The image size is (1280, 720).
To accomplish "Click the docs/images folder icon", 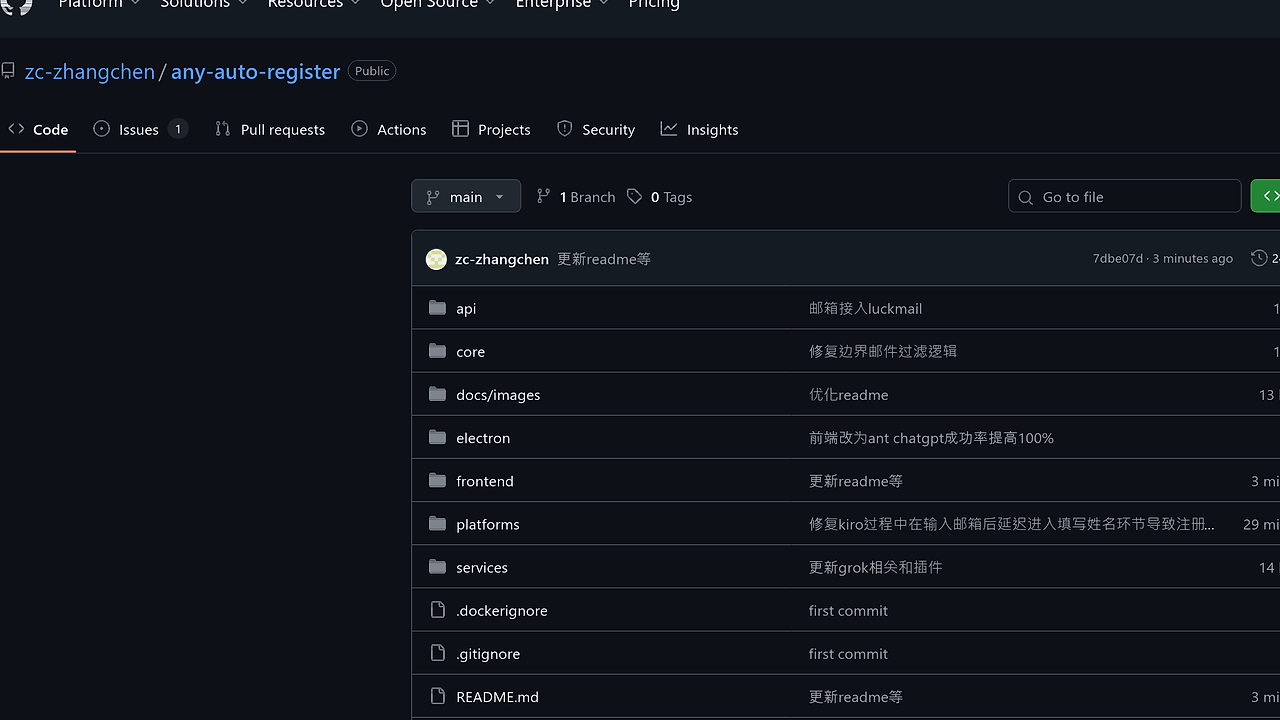I will [437, 394].
